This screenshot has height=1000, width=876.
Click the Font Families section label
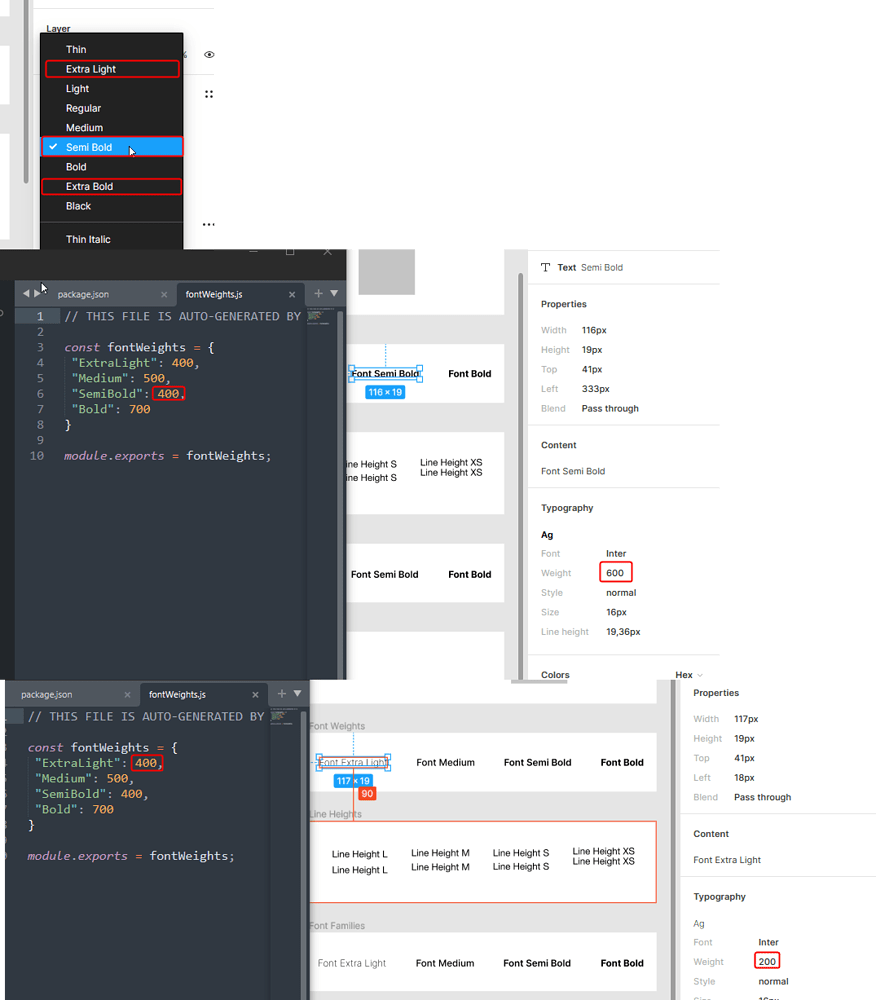click(337, 925)
